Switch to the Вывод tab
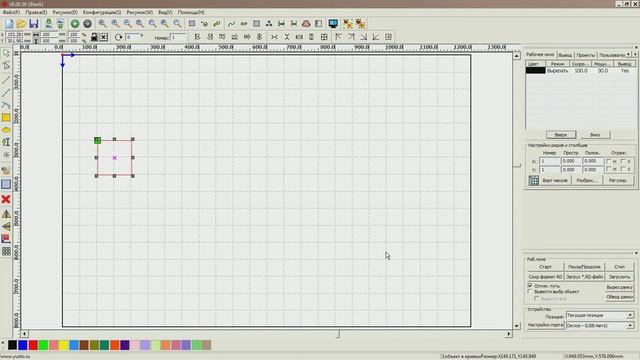This screenshot has height=360, width=640. (565, 55)
